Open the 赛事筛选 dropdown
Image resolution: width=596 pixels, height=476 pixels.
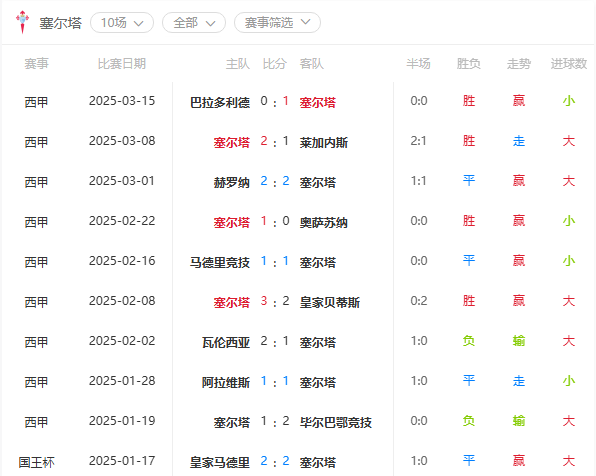click(277, 23)
